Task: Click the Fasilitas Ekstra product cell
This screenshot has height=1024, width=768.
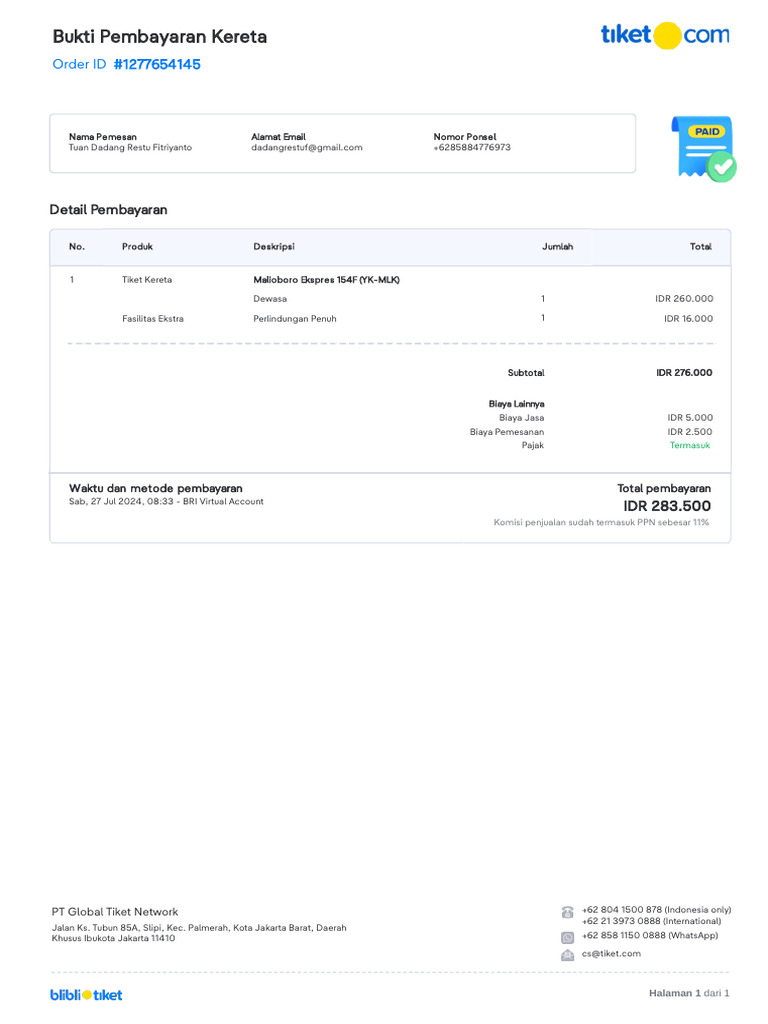Action: tap(153, 319)
